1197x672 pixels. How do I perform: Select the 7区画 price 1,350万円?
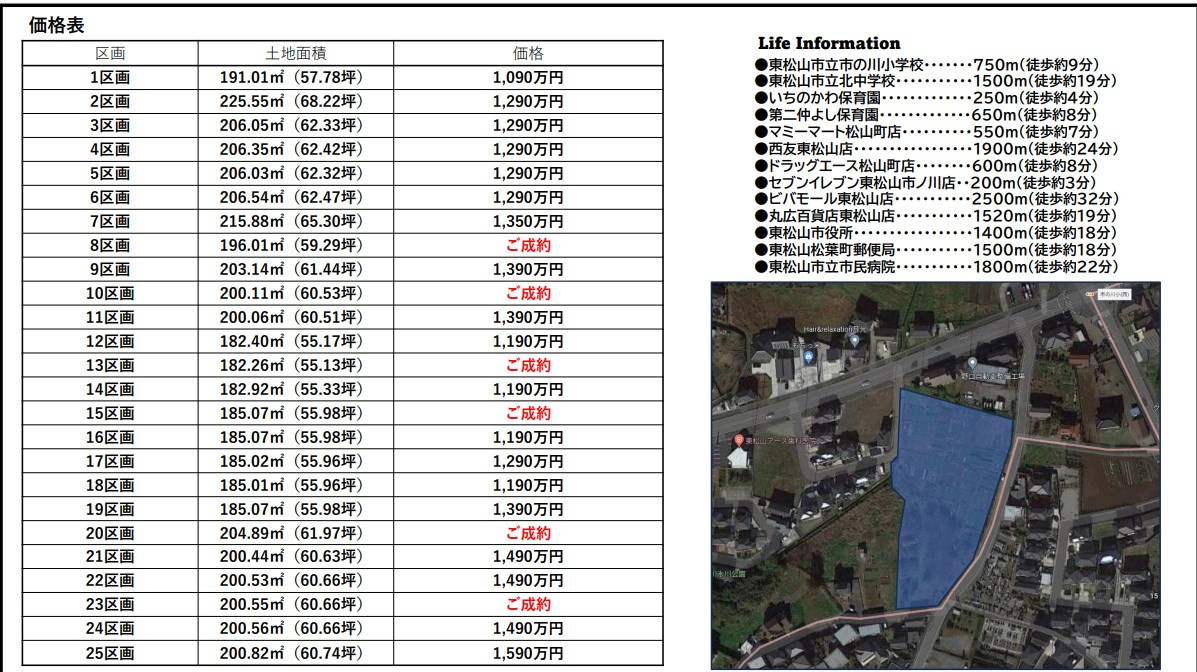(527, 221)
